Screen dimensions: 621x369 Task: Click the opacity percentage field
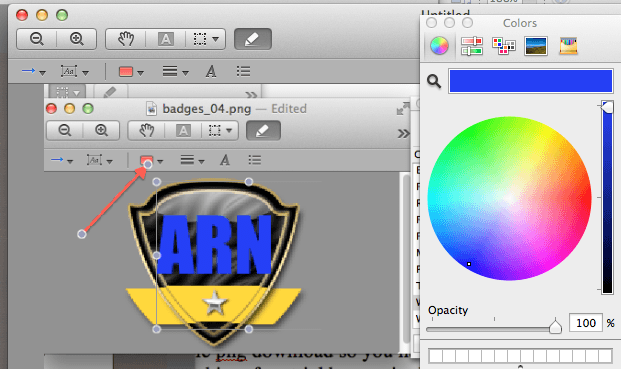pyautogui.click(x=586, y=323)
